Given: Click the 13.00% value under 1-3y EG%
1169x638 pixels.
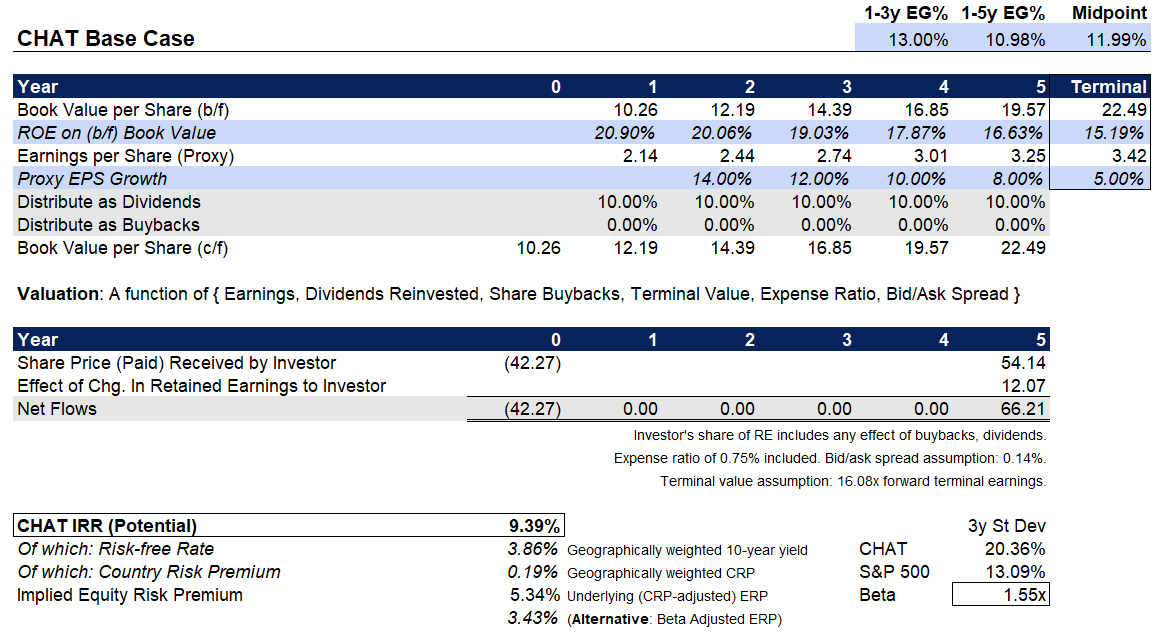Looking at the screenshot, I should coord(918,40).
